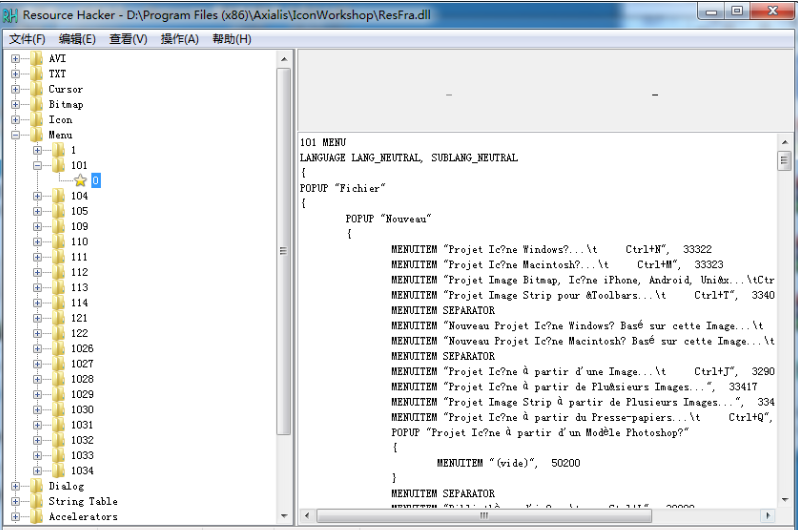Click the Bitmap folder icon
Viewport: 798px width, 530px height.
(x=37, y=105)
